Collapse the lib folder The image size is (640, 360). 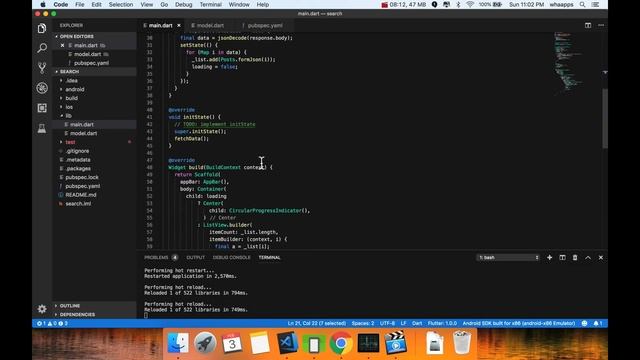point(68,116)
